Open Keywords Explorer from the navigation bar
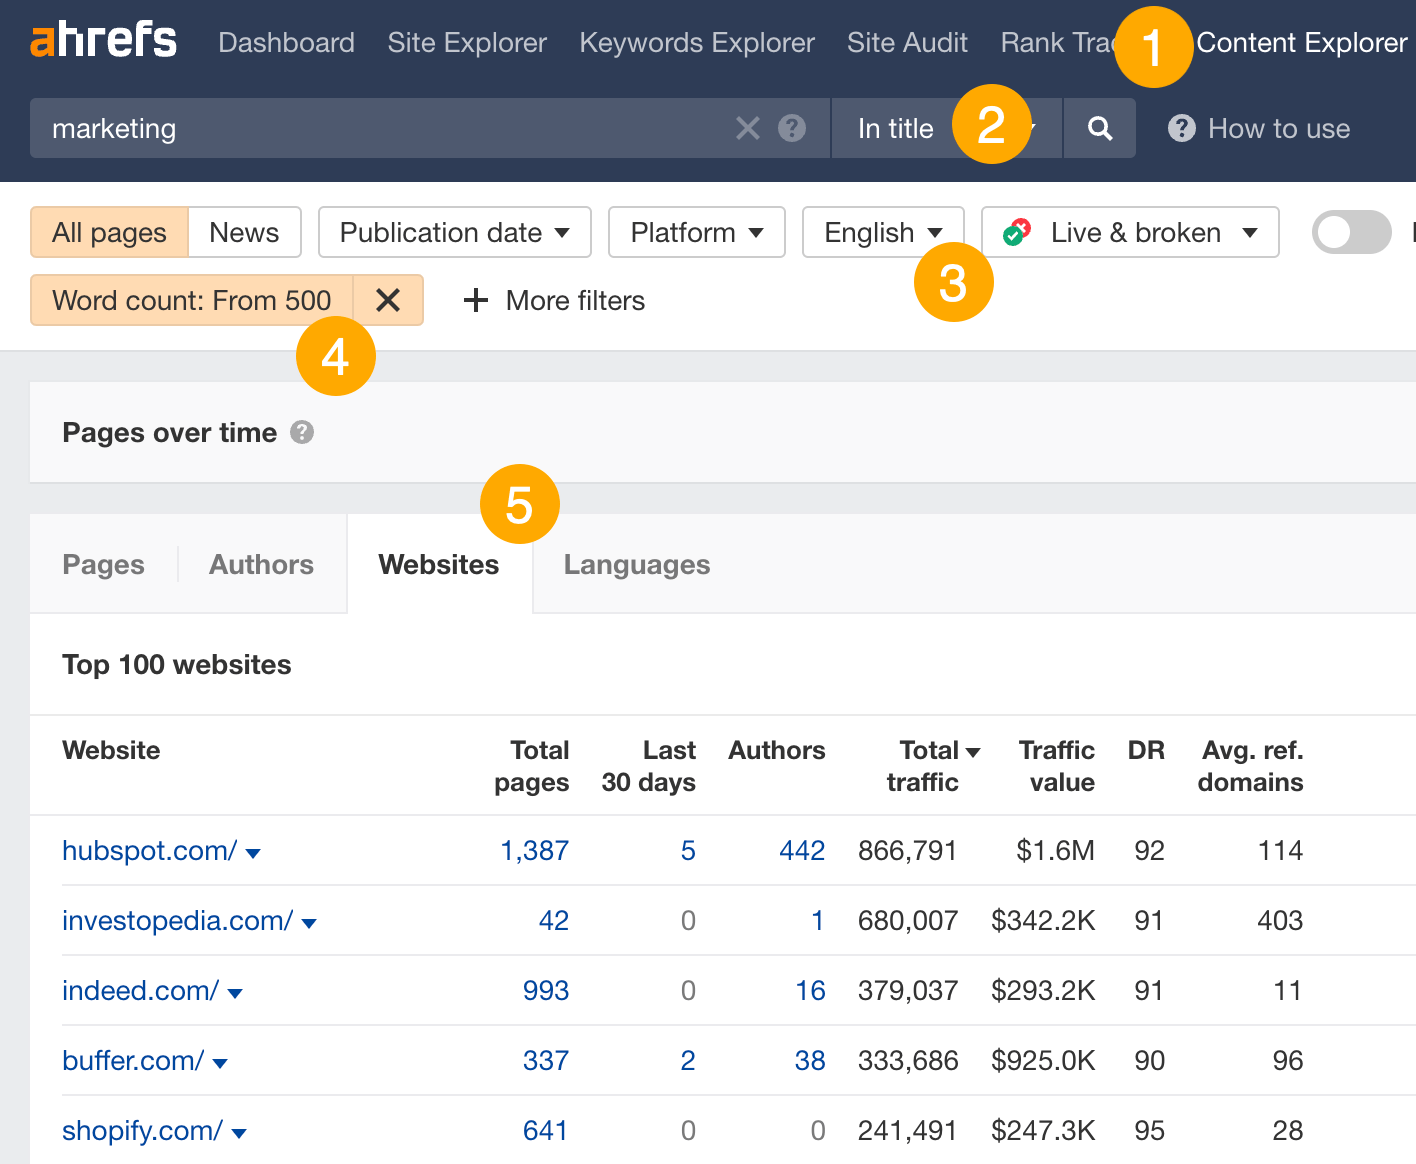This screenshot has width=1416, height=1164. (697, 42)
